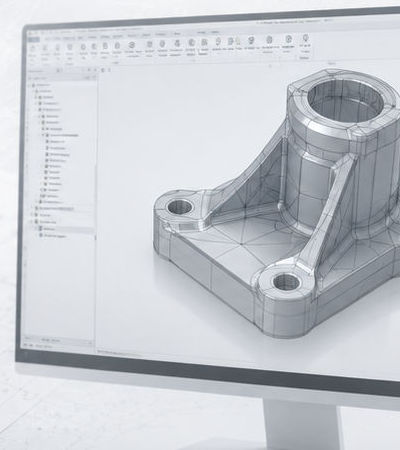Open the blue highlighted tab in the ribbon

pos(33,40)
